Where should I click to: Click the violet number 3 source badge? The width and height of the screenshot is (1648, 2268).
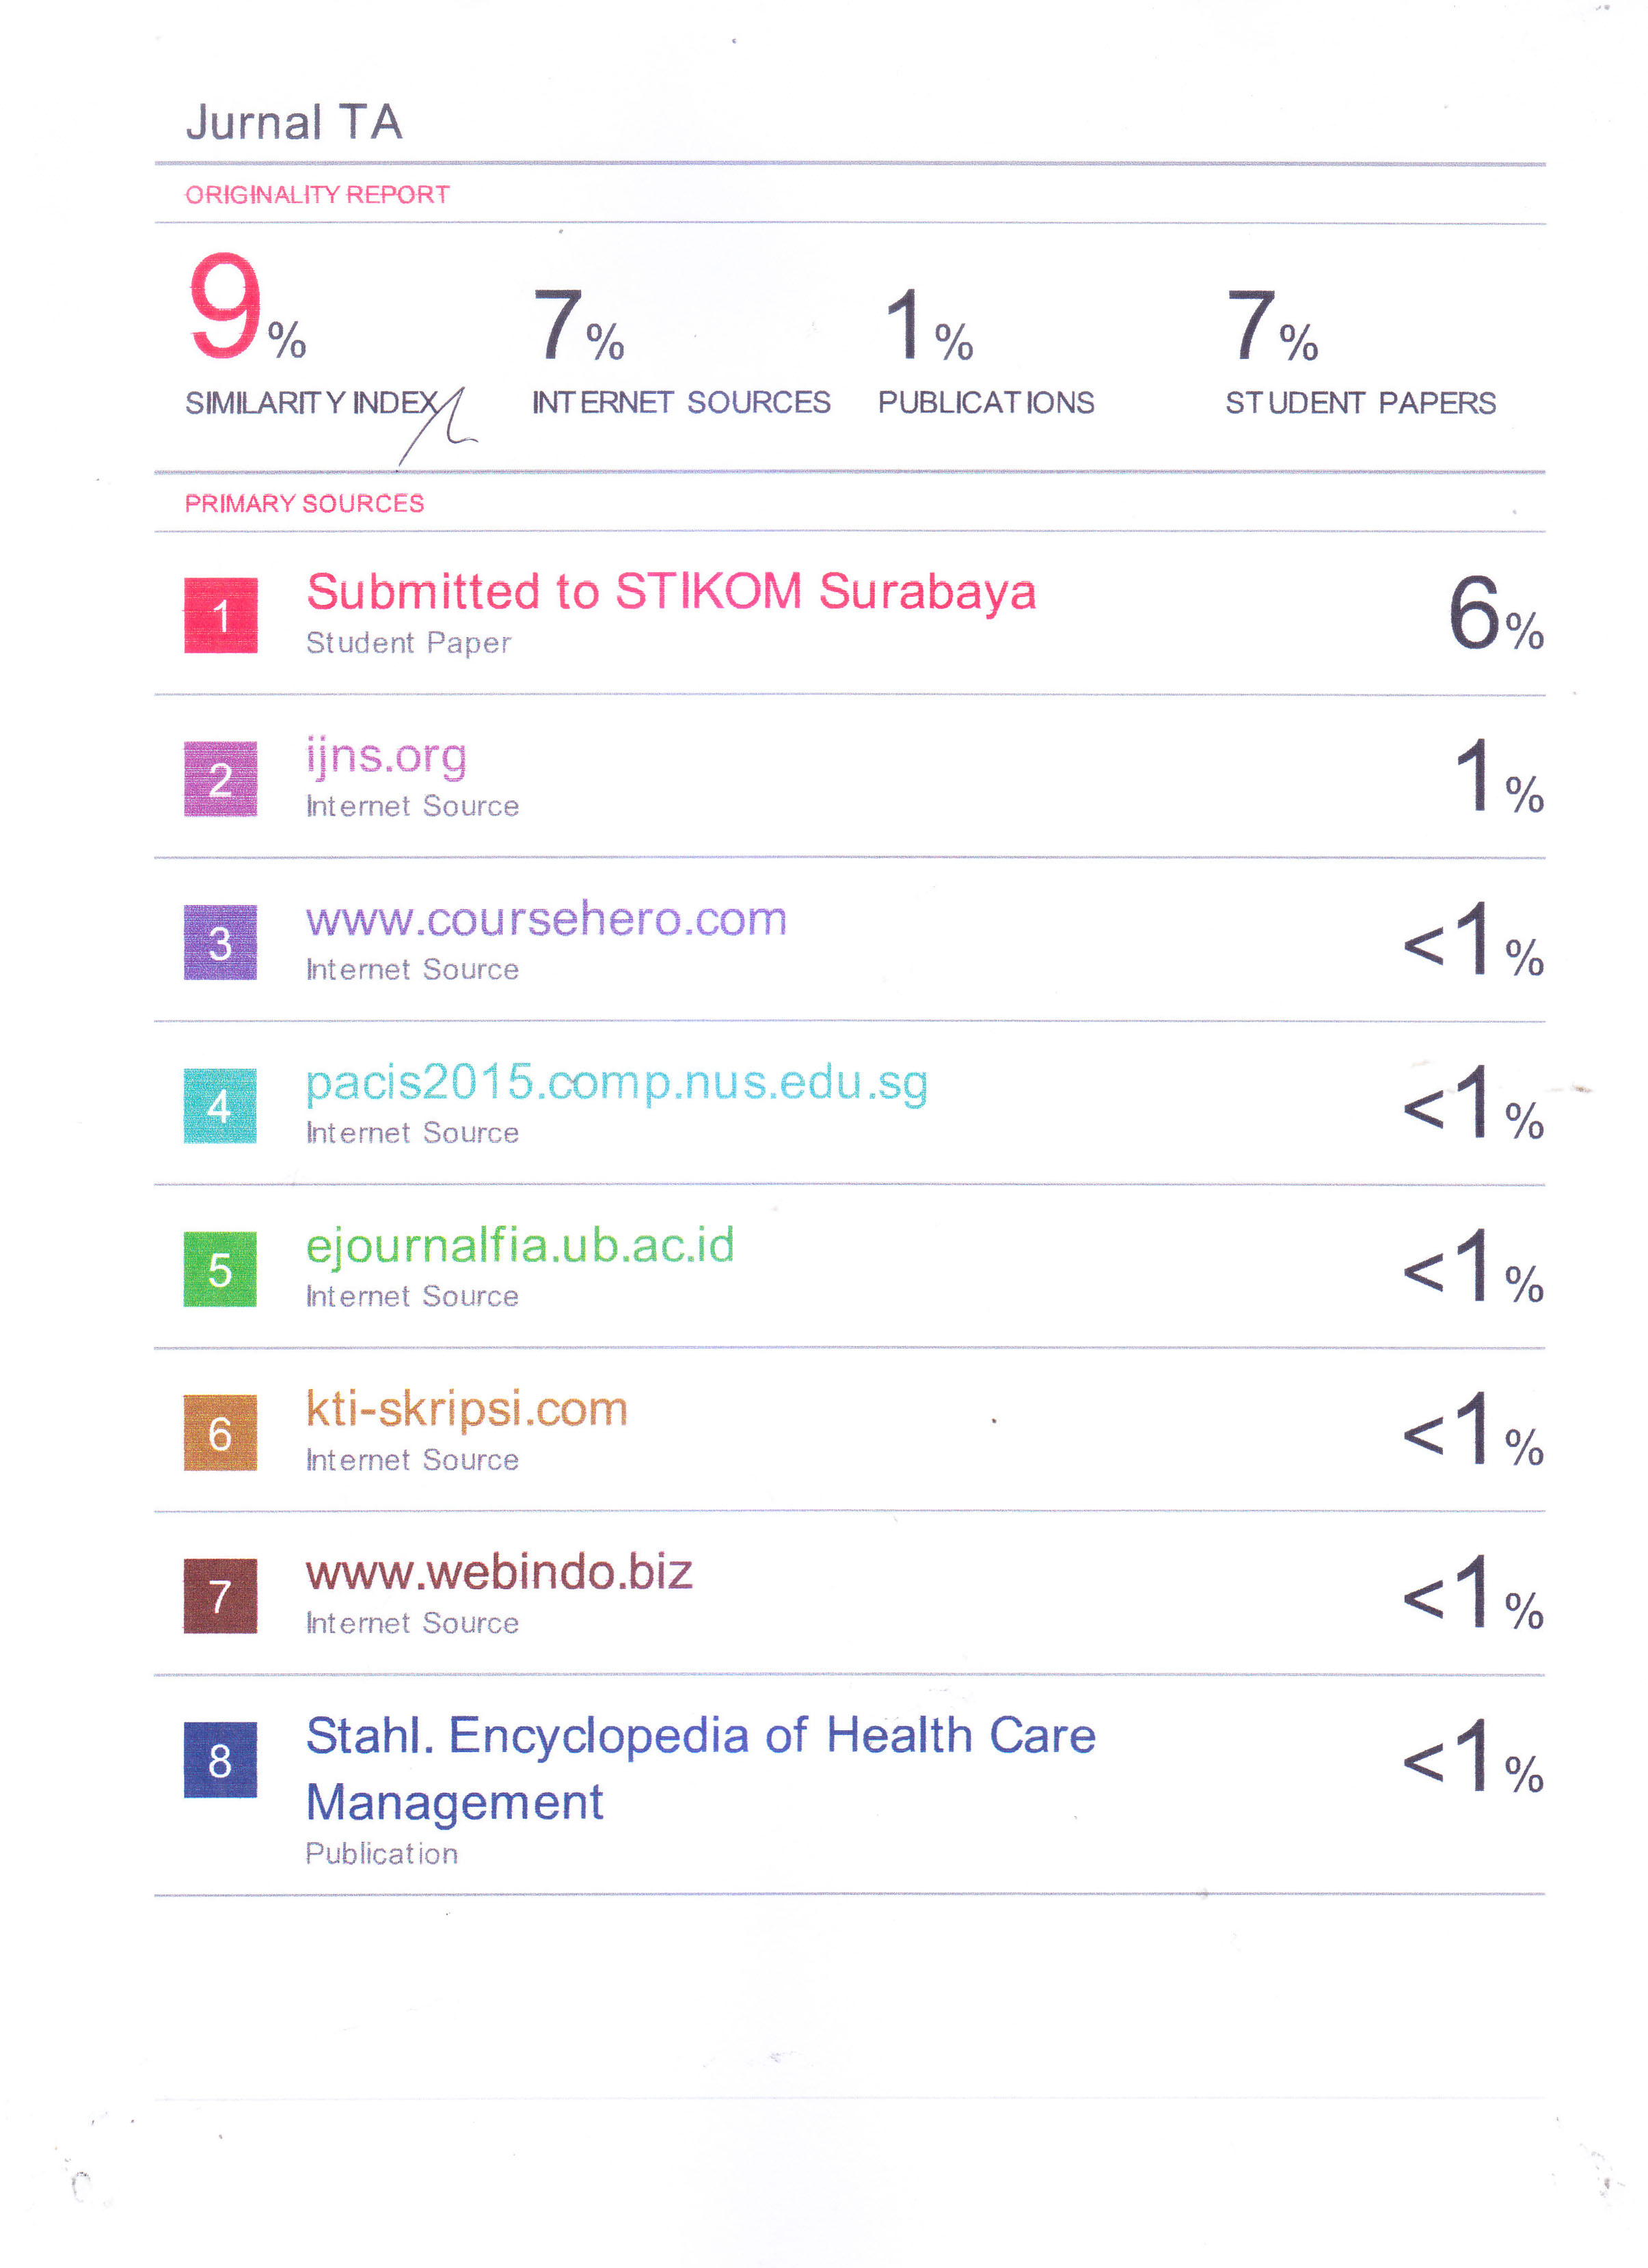pyautogui.click(x=220, y=942)
